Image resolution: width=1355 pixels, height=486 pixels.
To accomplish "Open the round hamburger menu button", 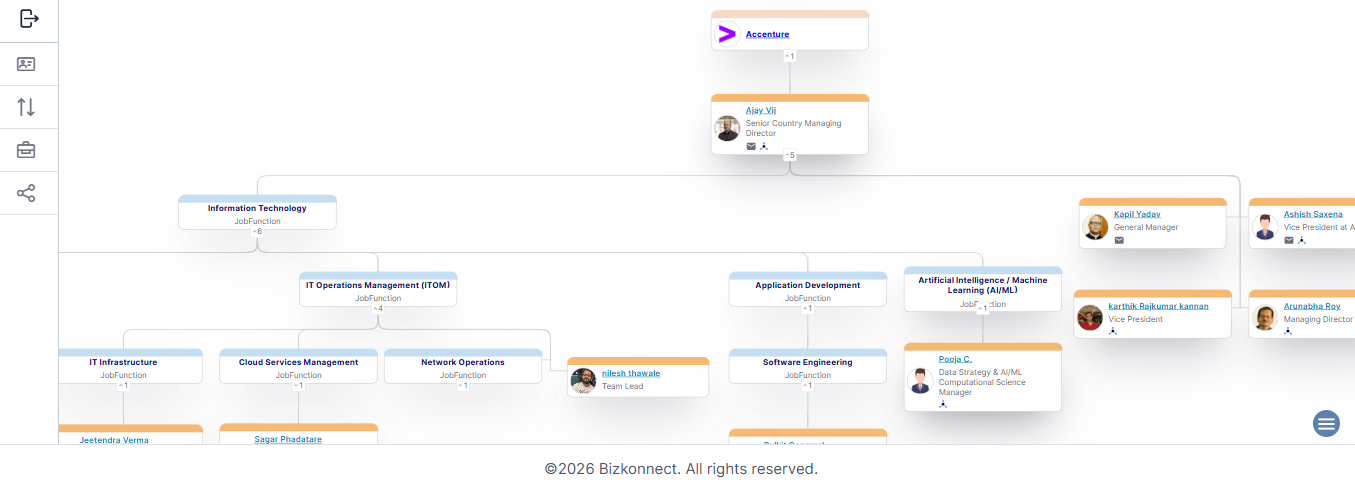I will (x=1326, y=424).
